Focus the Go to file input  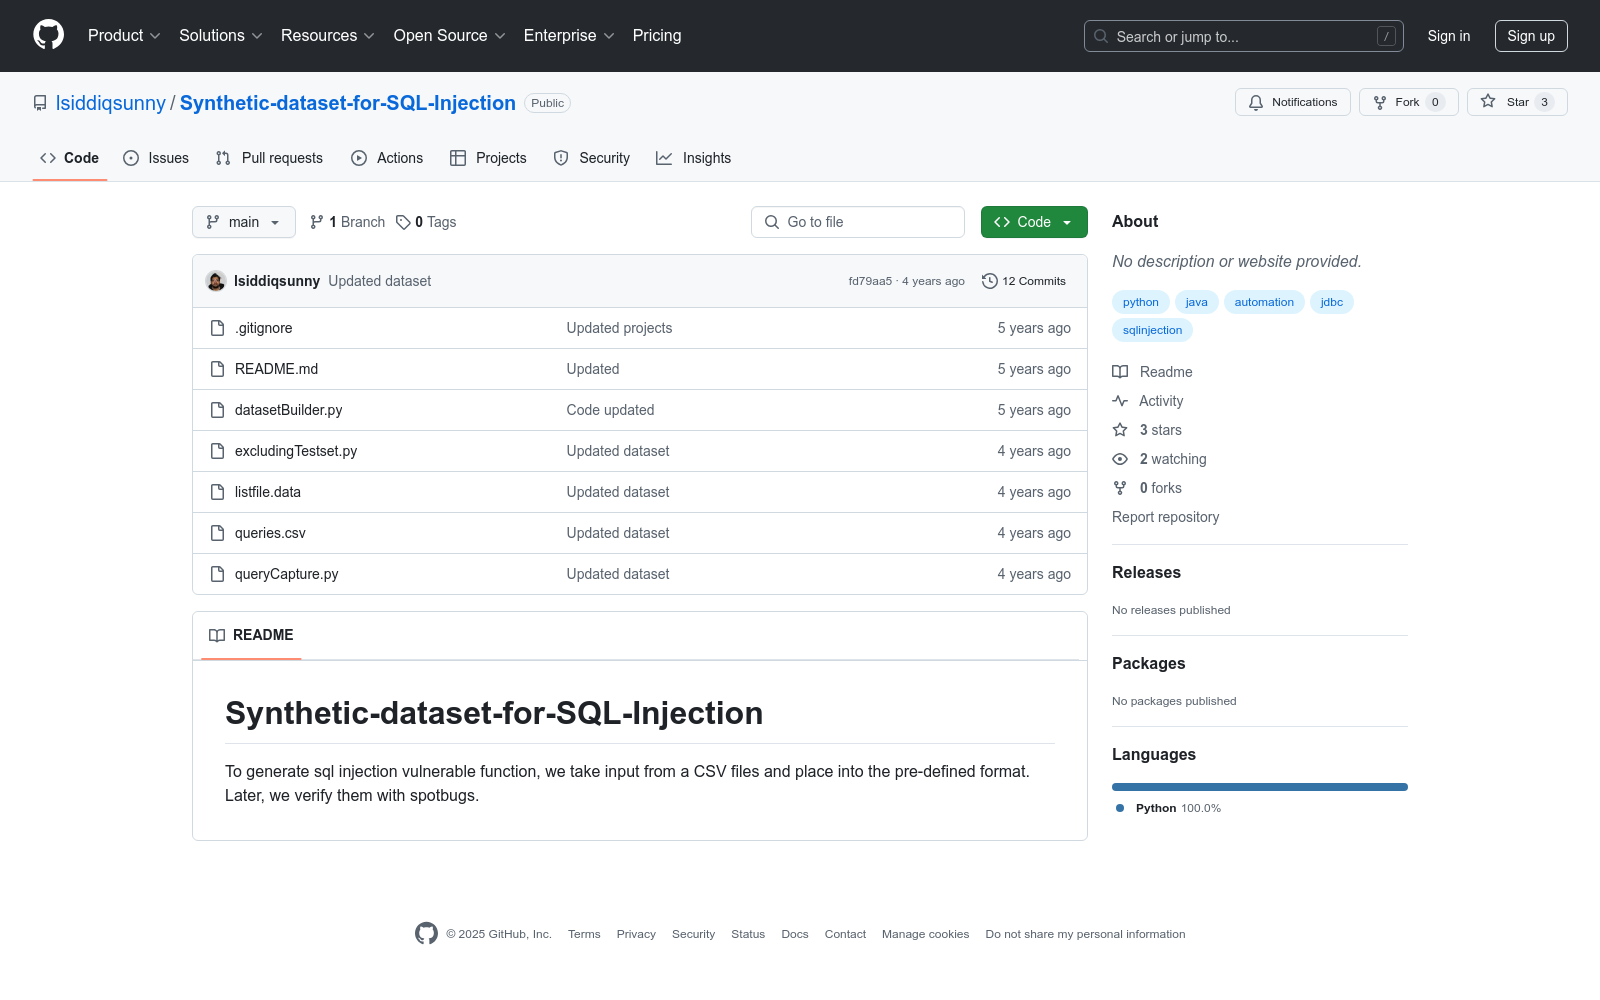(x=858, y=222)
